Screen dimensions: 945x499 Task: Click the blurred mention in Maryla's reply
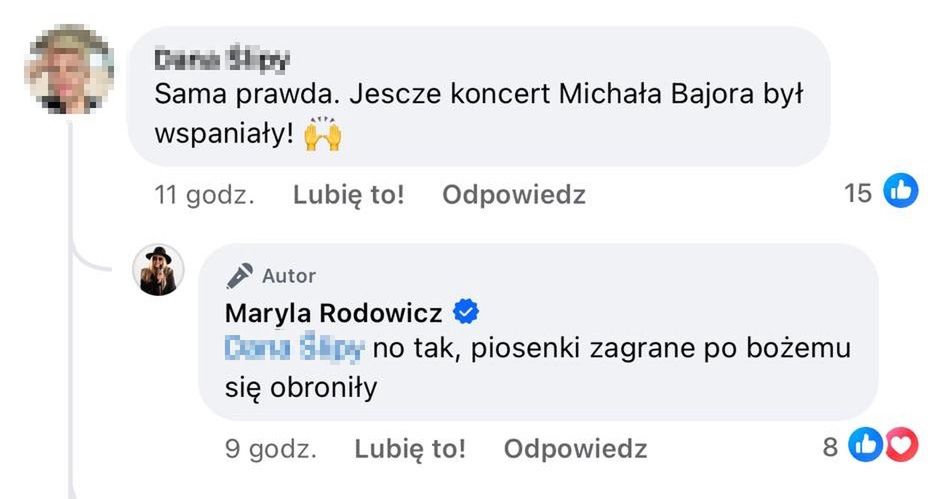click(296, 349)
